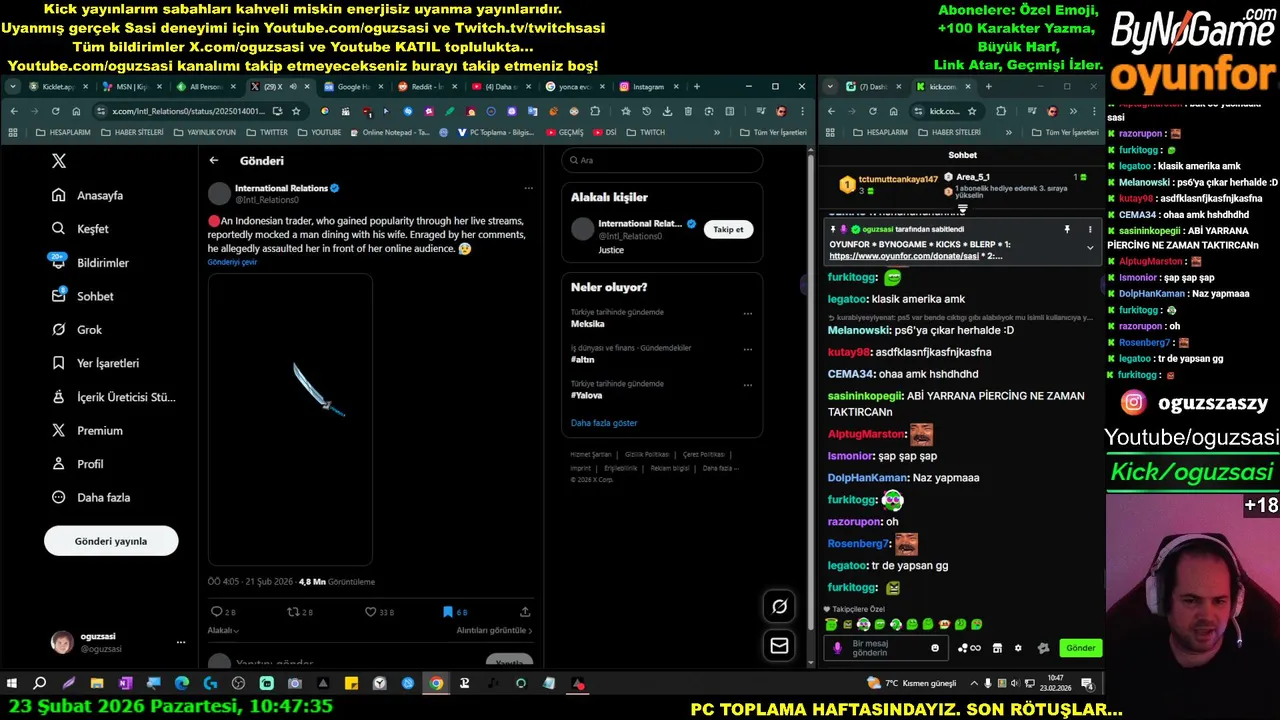Image resolution: width=1280 pixels, height=720 pixels.
Task: Toggle the bookmark icon on the post
Action: (x=448, y=612)
